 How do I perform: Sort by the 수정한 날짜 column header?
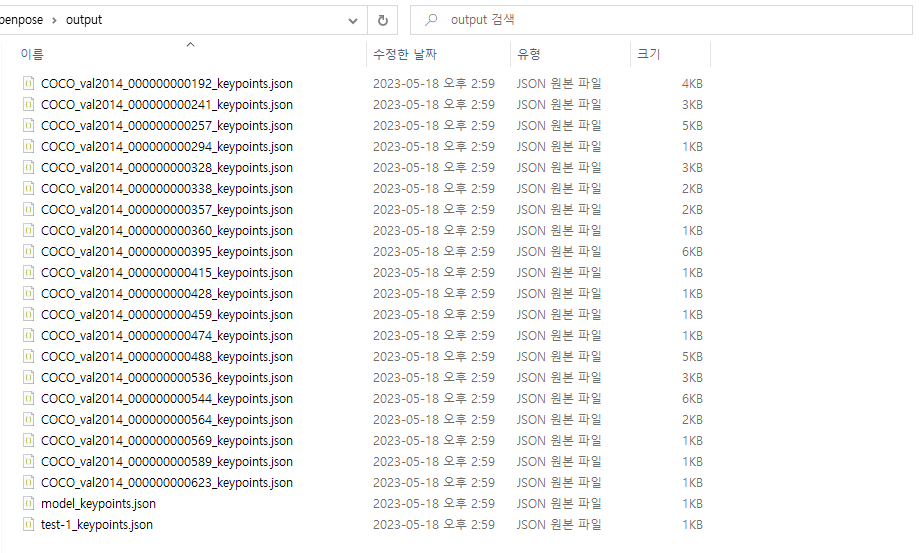click(405, 54)
